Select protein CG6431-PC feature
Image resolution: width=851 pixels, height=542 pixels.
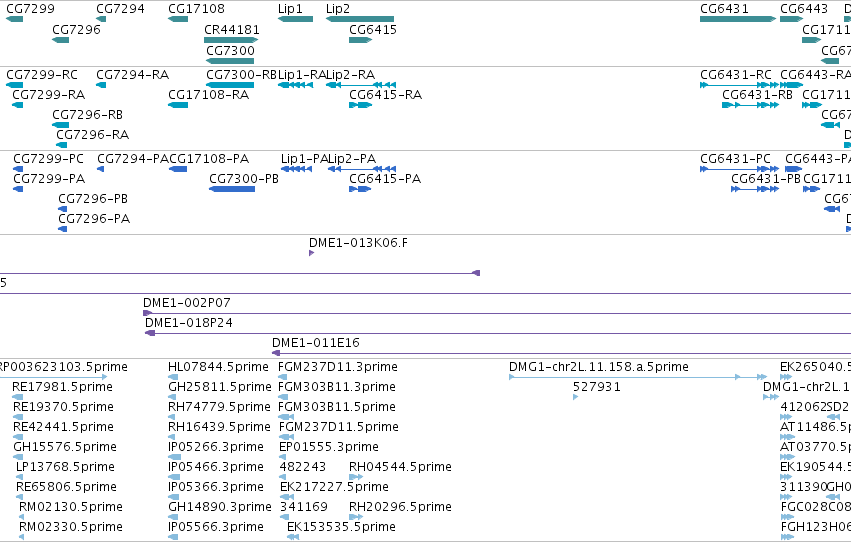click(x=740, y=169)
